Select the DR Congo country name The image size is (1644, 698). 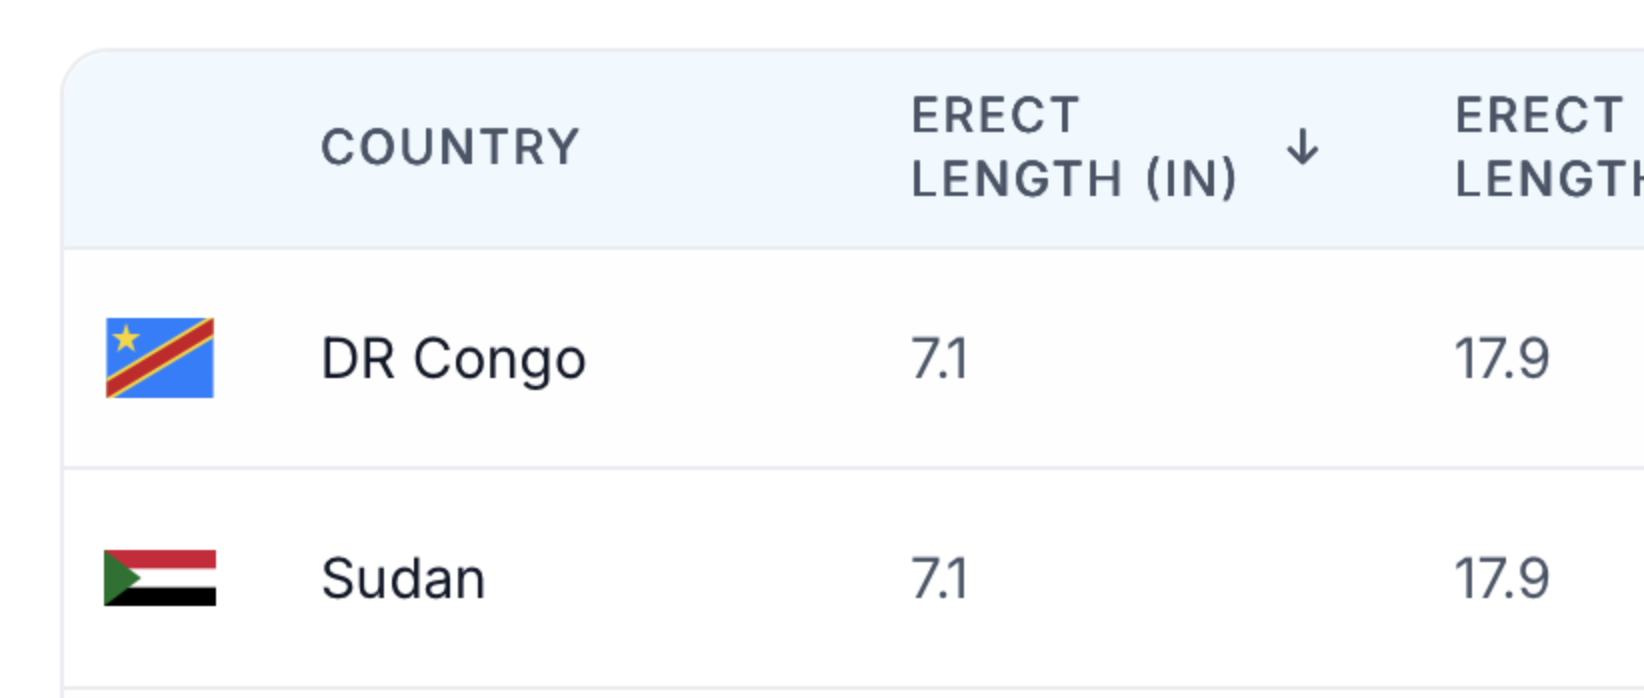(x=453, y=359)
